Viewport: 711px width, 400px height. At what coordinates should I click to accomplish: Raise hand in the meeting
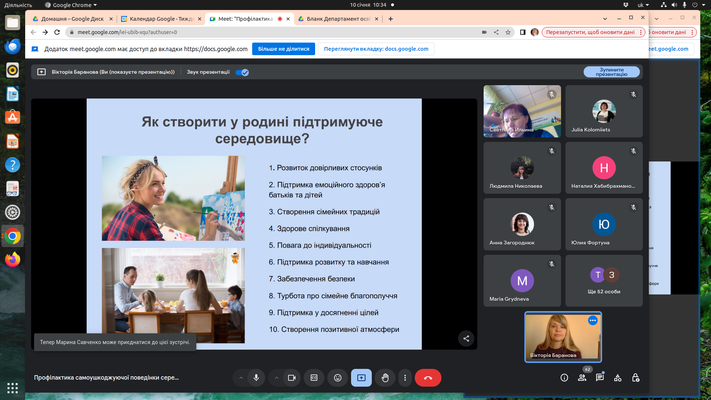coord(385,378)
